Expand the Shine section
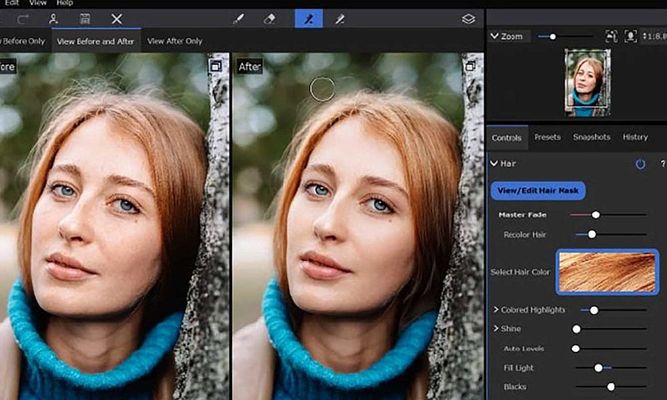Image resolution: width=667 pixels, height=400 pixels. [496, 328]
